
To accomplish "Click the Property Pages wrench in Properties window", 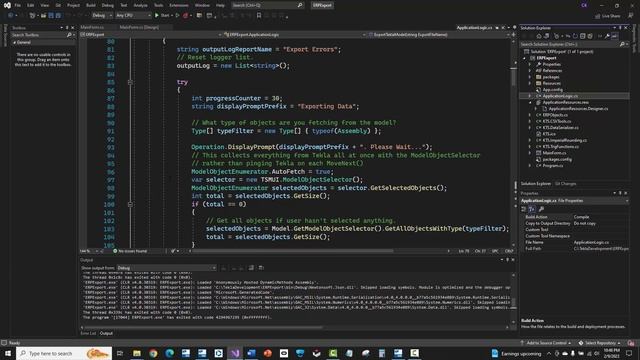I will [x=541, y=209].
